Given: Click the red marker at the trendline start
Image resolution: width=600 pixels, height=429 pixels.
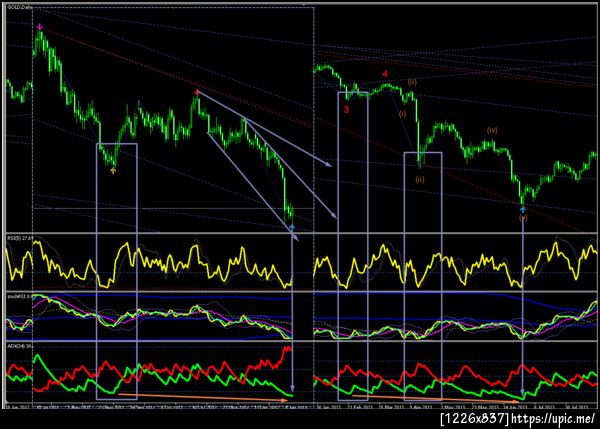Looking at the screenshot, I should pos(197,92).
